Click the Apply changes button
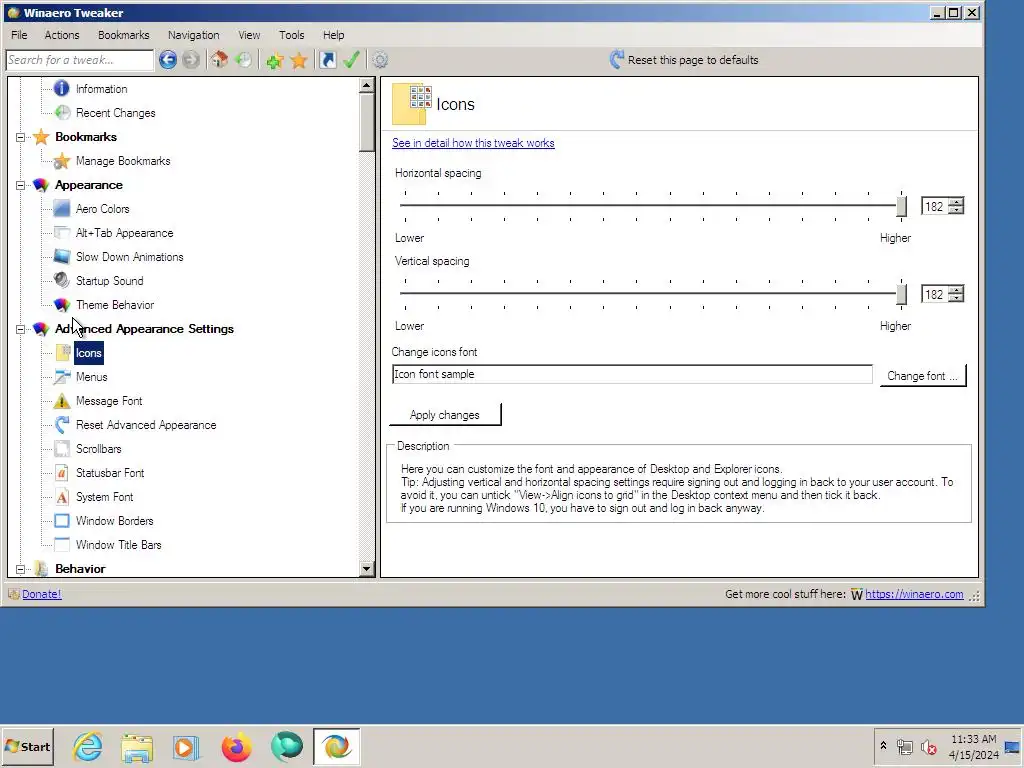 pyautogui.click(x=445, y=415)
